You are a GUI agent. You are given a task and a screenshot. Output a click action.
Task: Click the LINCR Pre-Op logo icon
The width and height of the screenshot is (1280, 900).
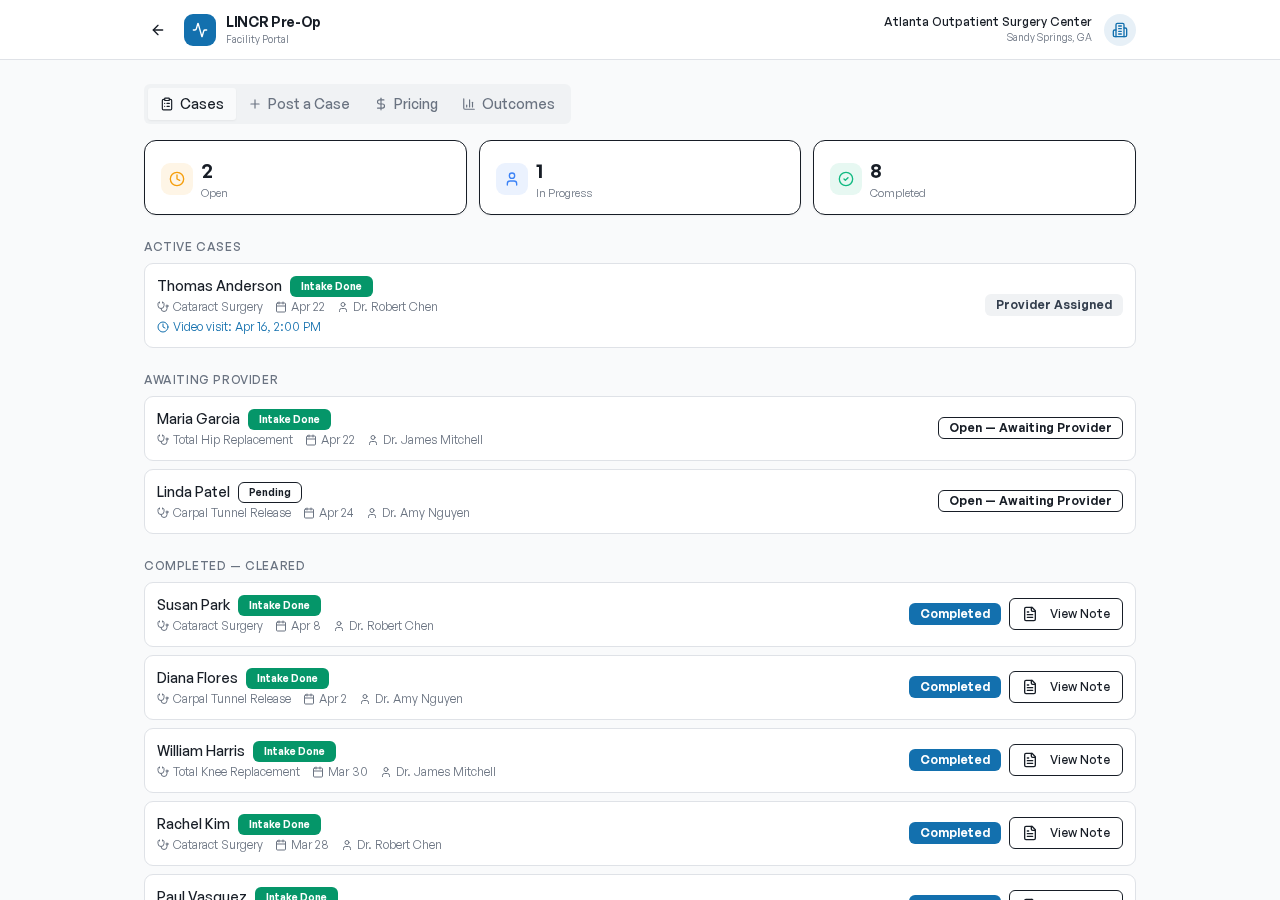click(x=200, y=30)
